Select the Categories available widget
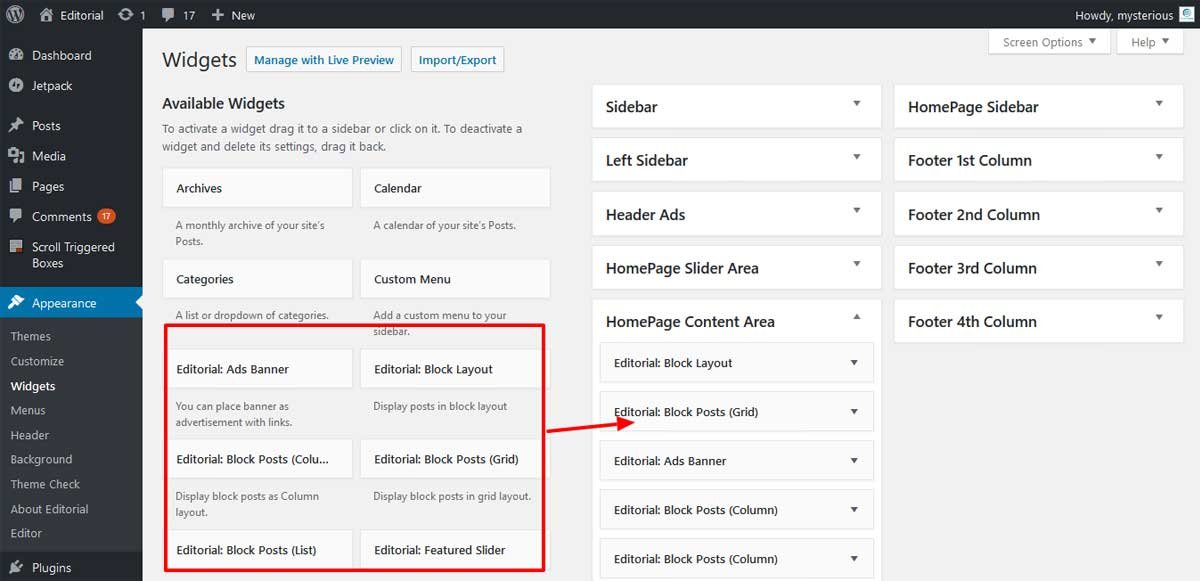This screenshot has height=581, width=1200. coord(257,279)
